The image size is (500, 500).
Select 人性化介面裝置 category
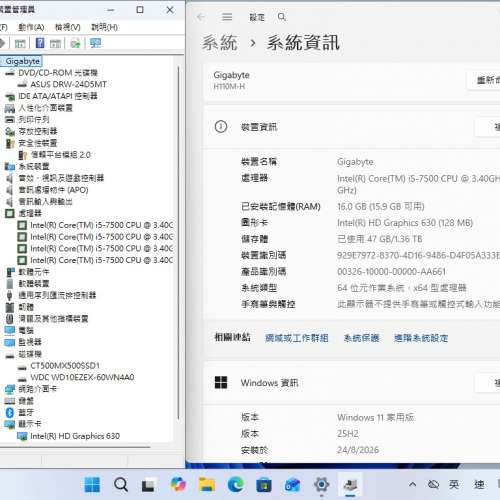pos(45,108)
